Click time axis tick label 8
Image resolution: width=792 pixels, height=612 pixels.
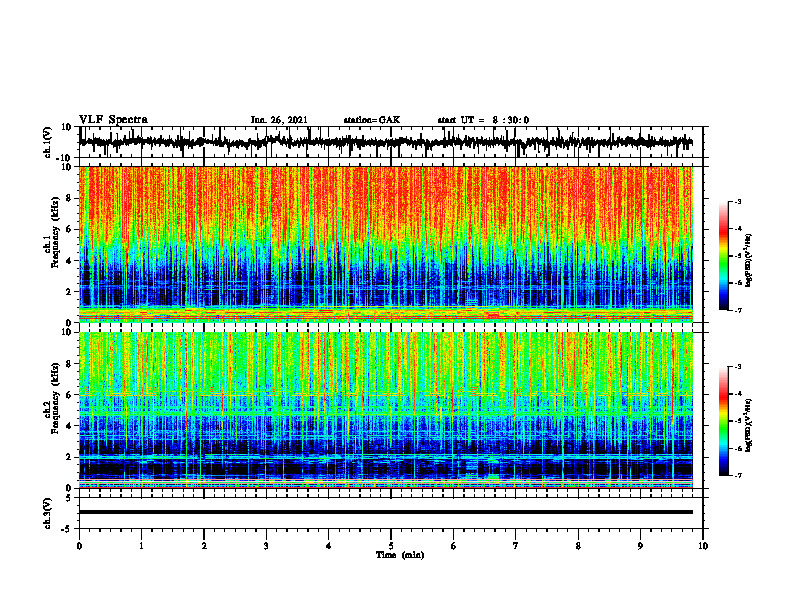[578, 546]
